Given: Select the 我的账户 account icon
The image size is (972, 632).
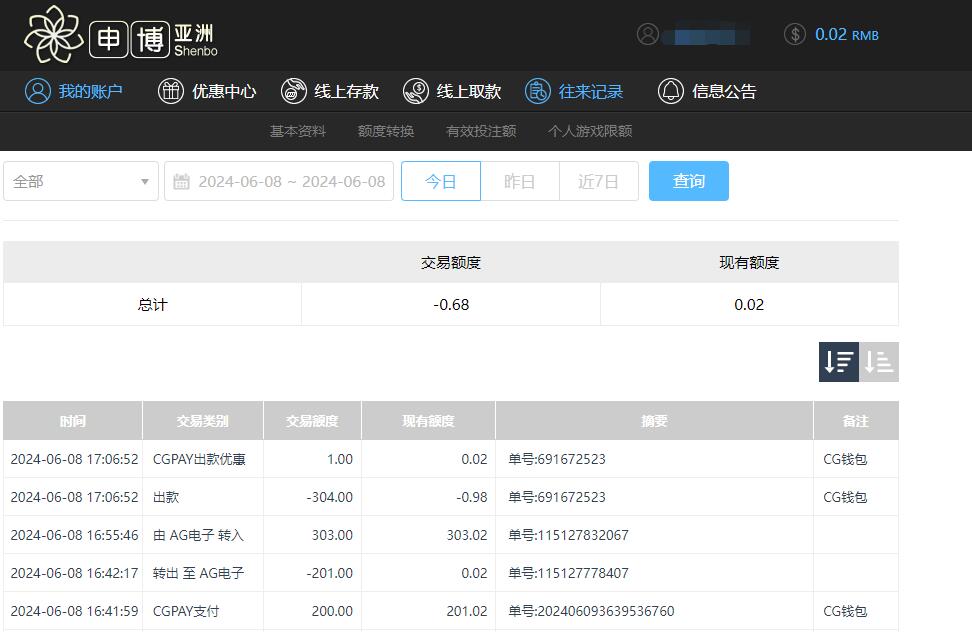Looking at the screenshot, I should pyautogui.click(x=37, y=91).
